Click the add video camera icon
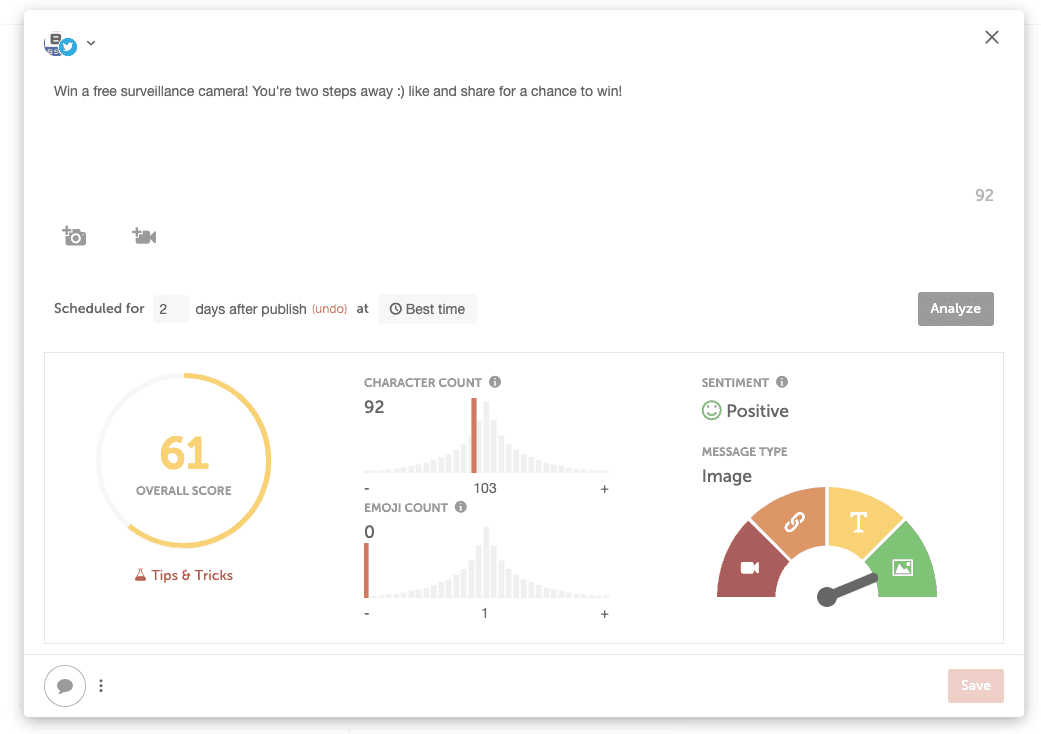This screenshot has height=734, width=1041. click(144, 236)
